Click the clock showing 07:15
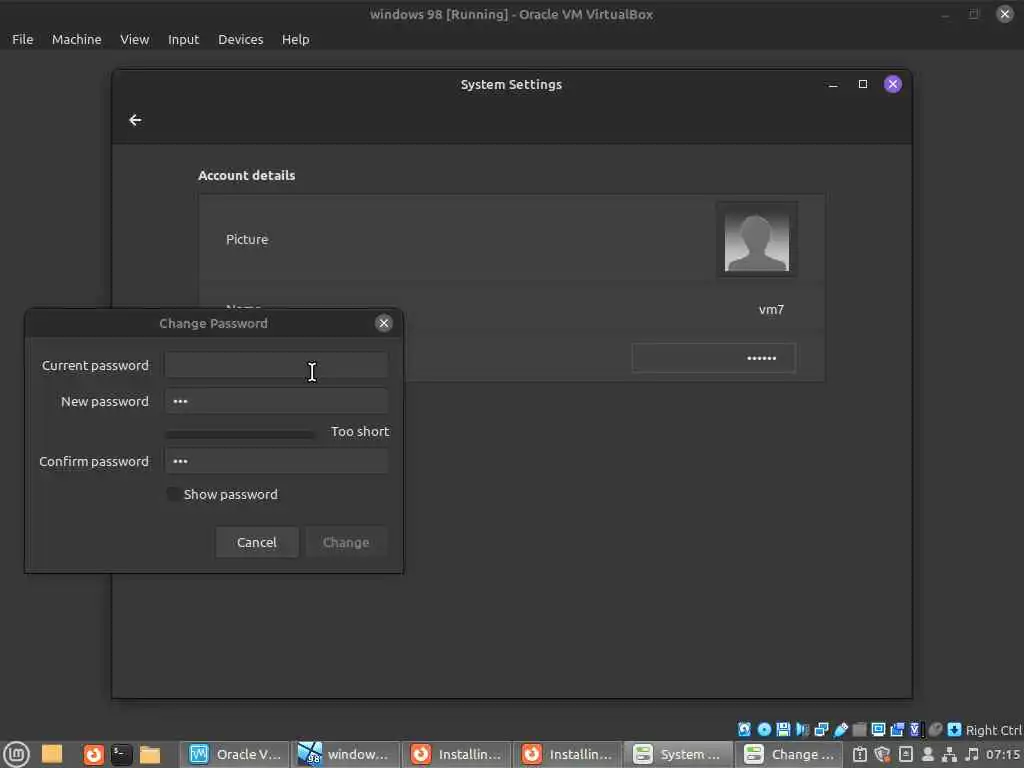 tap(1002, 754)
